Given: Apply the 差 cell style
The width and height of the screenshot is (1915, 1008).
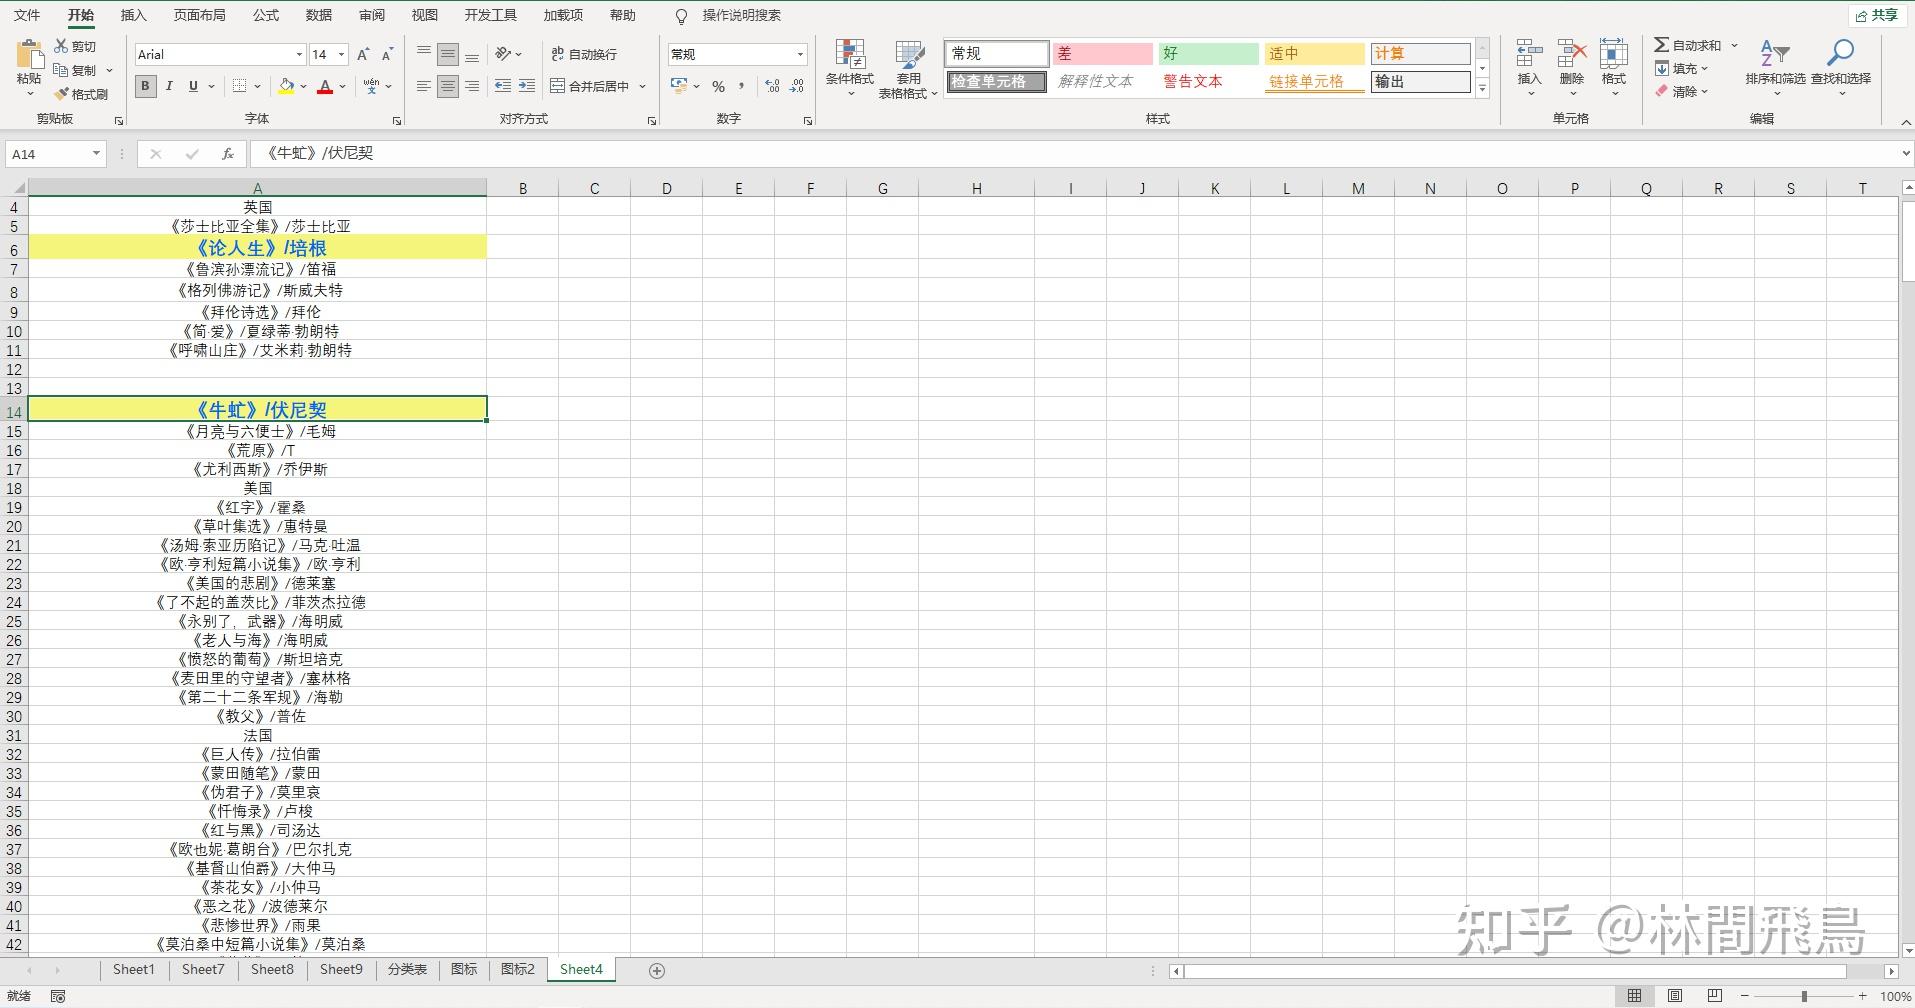Looking at the screenshot, I should 1102,53.
